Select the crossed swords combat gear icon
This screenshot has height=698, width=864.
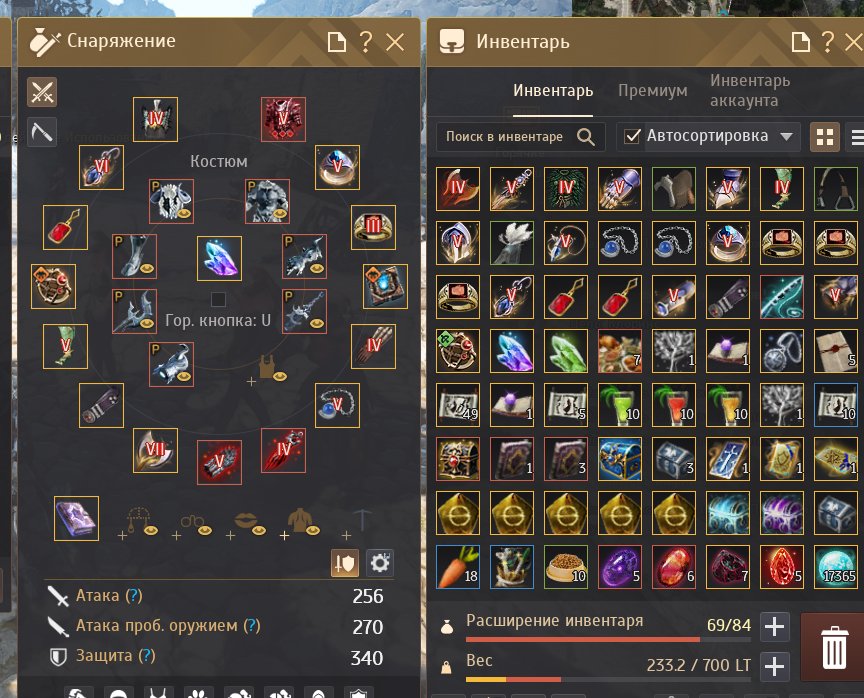click(x=42, y=92)
